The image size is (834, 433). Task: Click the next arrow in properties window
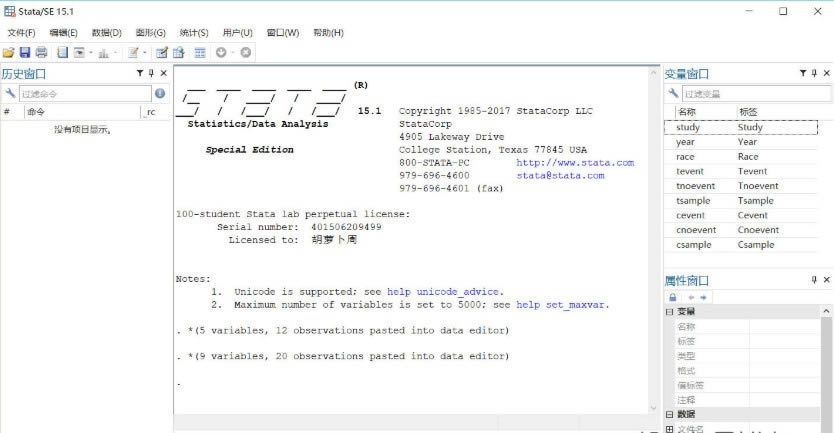pos(703,297)
